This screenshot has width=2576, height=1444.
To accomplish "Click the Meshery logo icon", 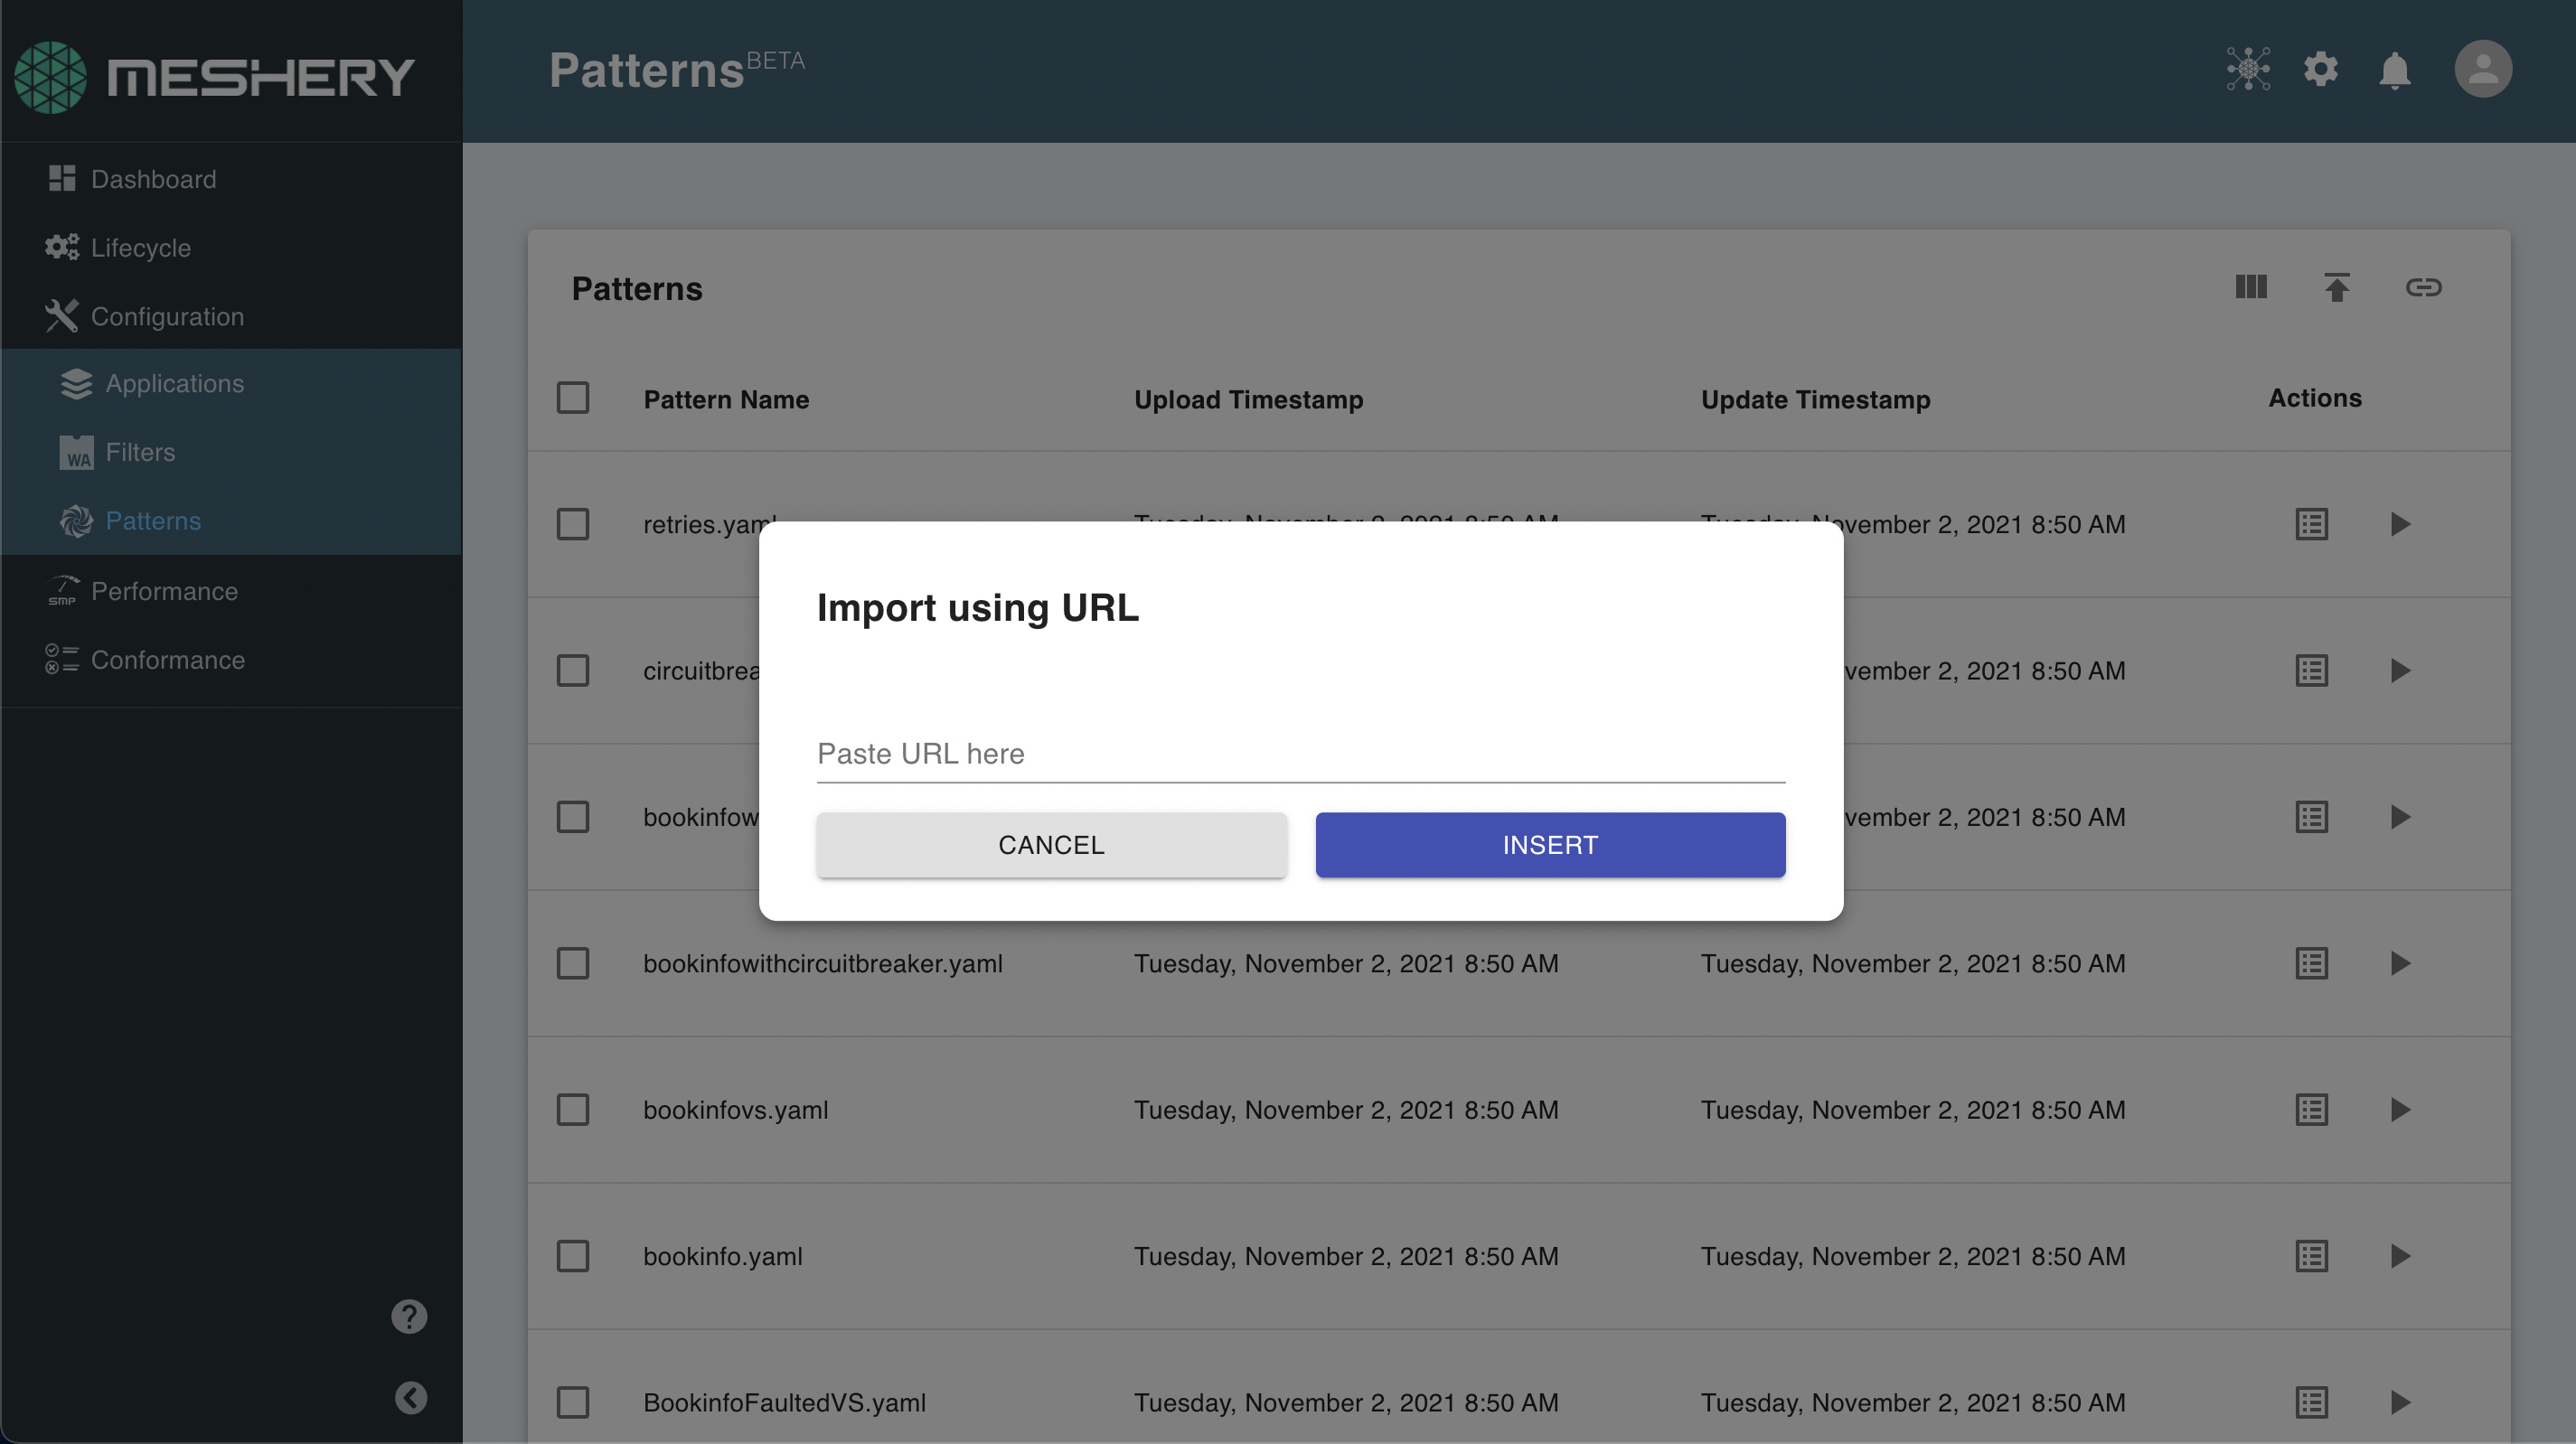I will (50, 77).
